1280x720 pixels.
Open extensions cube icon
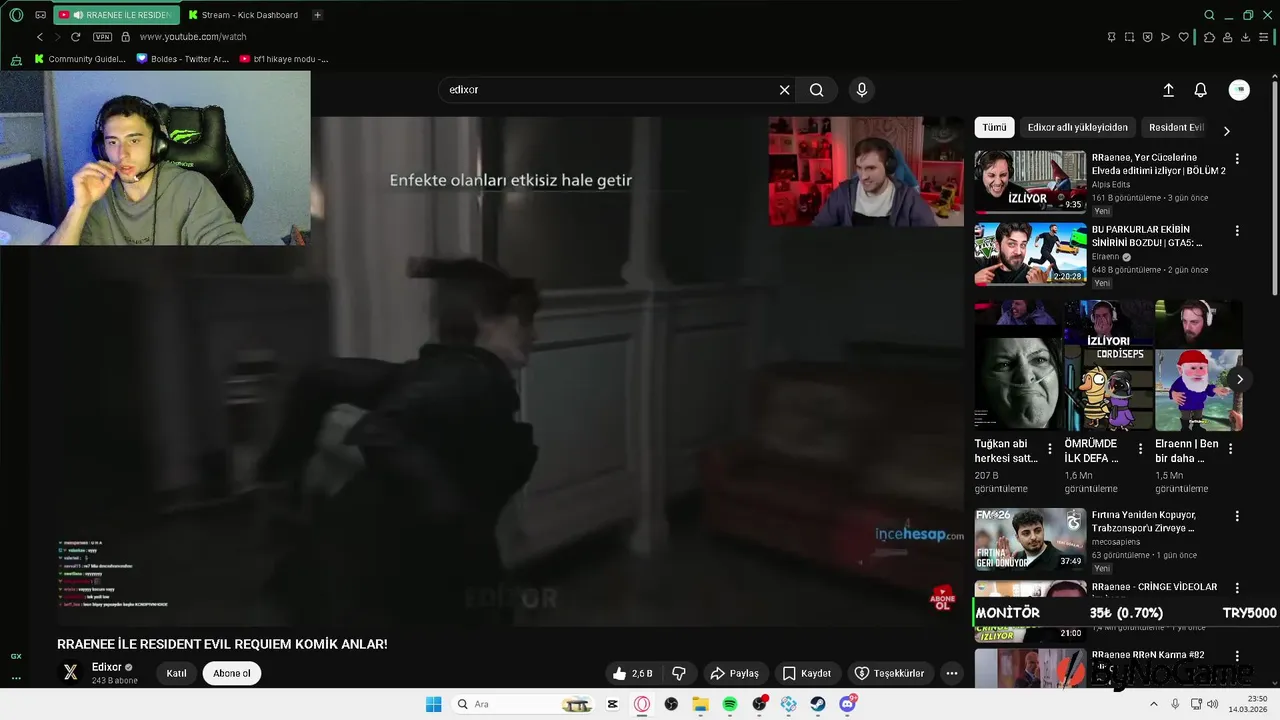point(1209,37)
